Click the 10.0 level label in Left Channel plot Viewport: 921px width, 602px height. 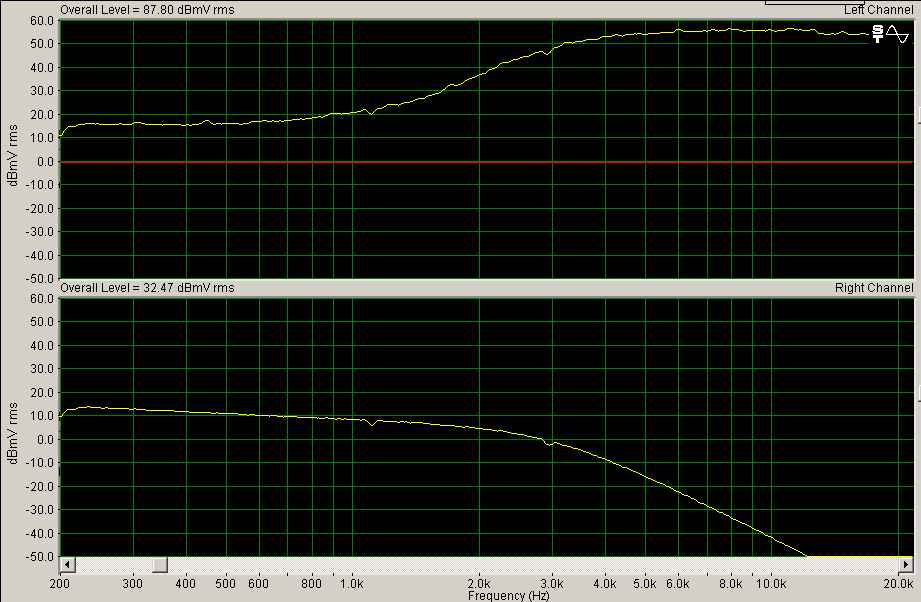coord(44,138)
